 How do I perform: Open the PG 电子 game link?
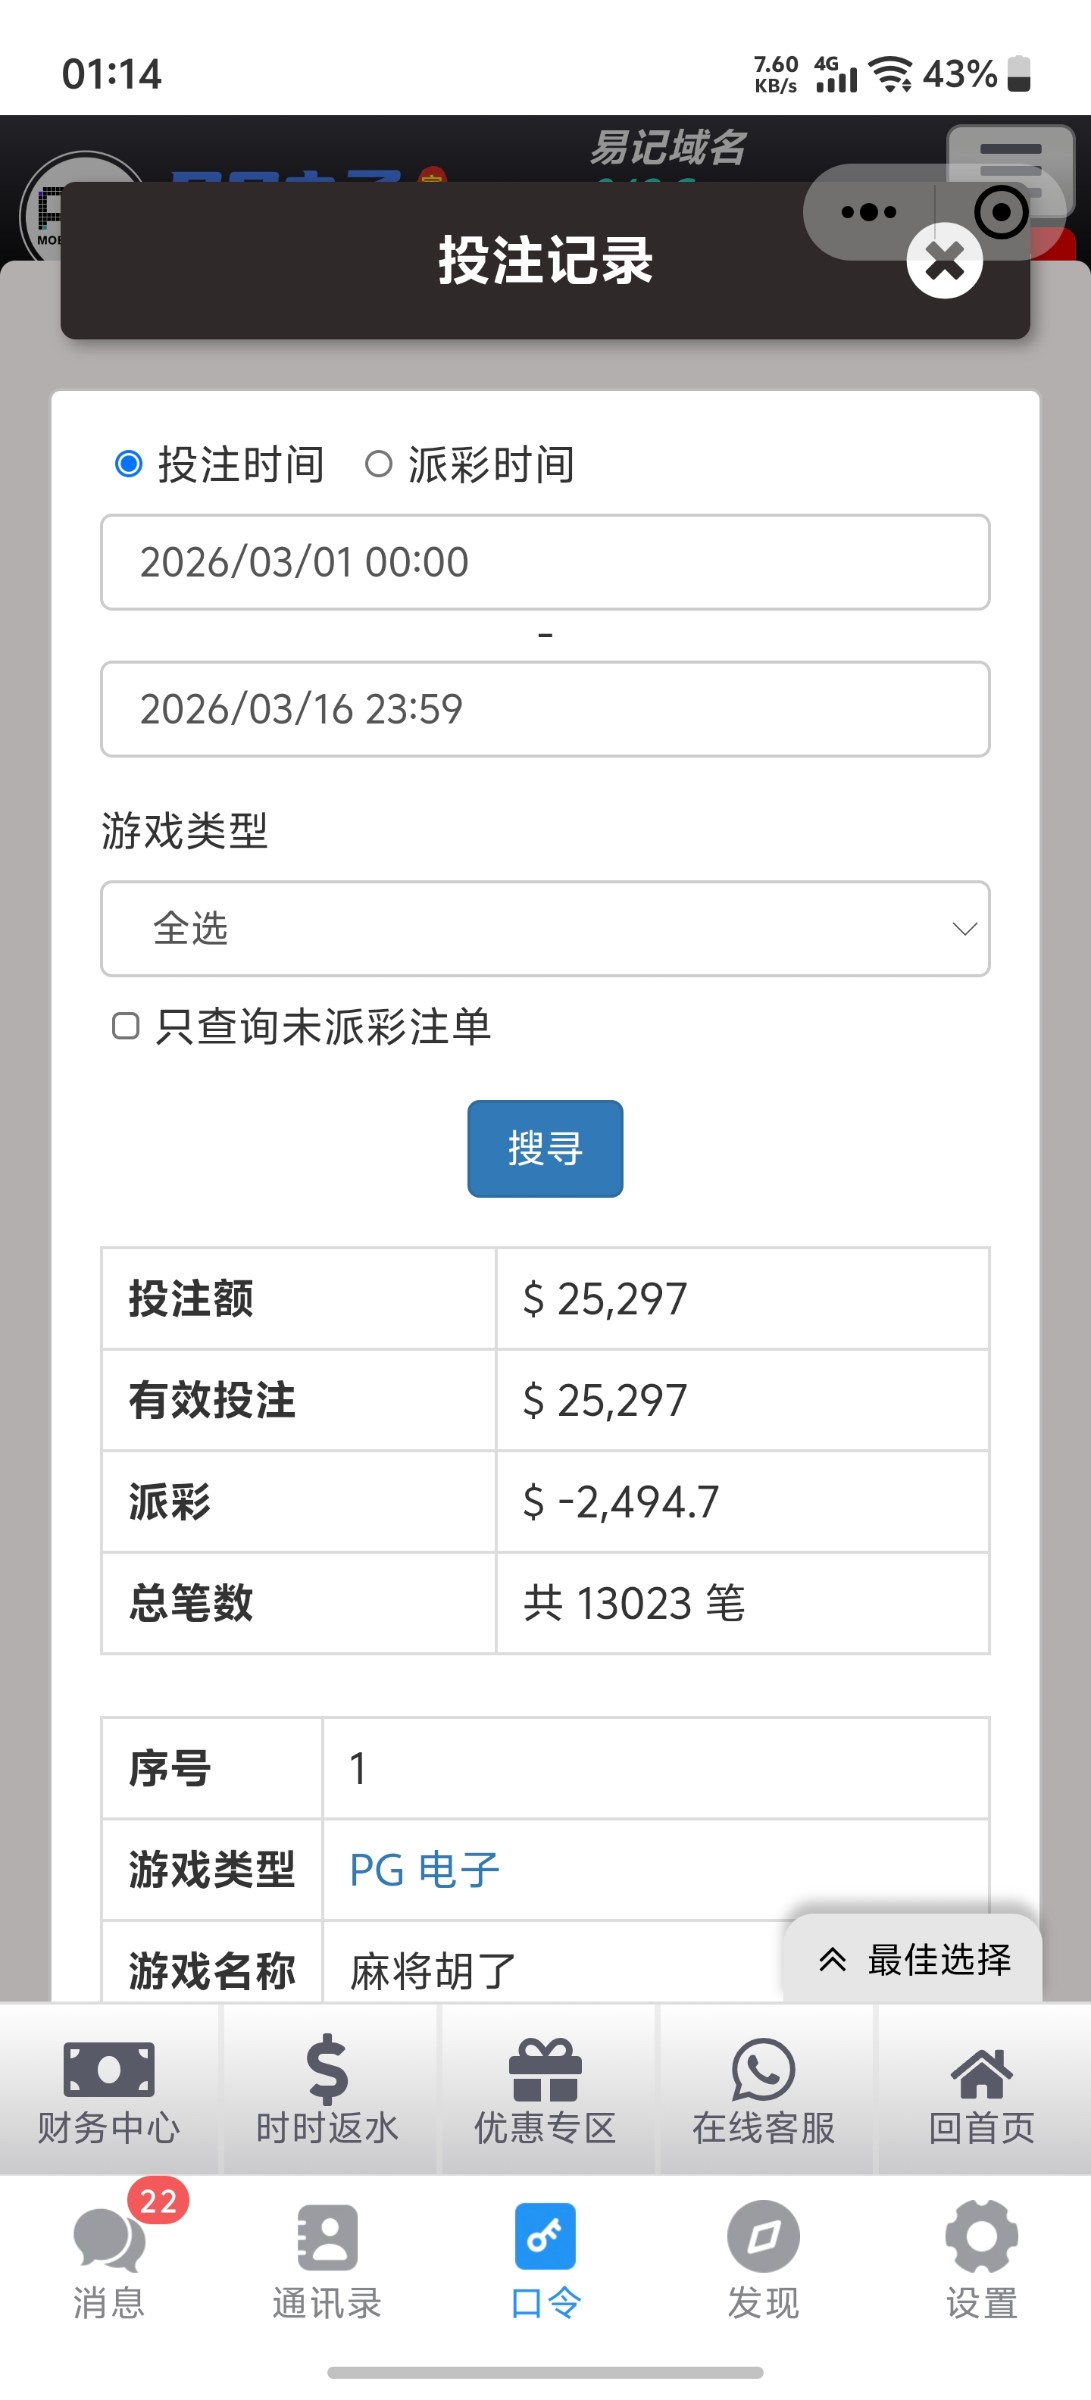424,1870
